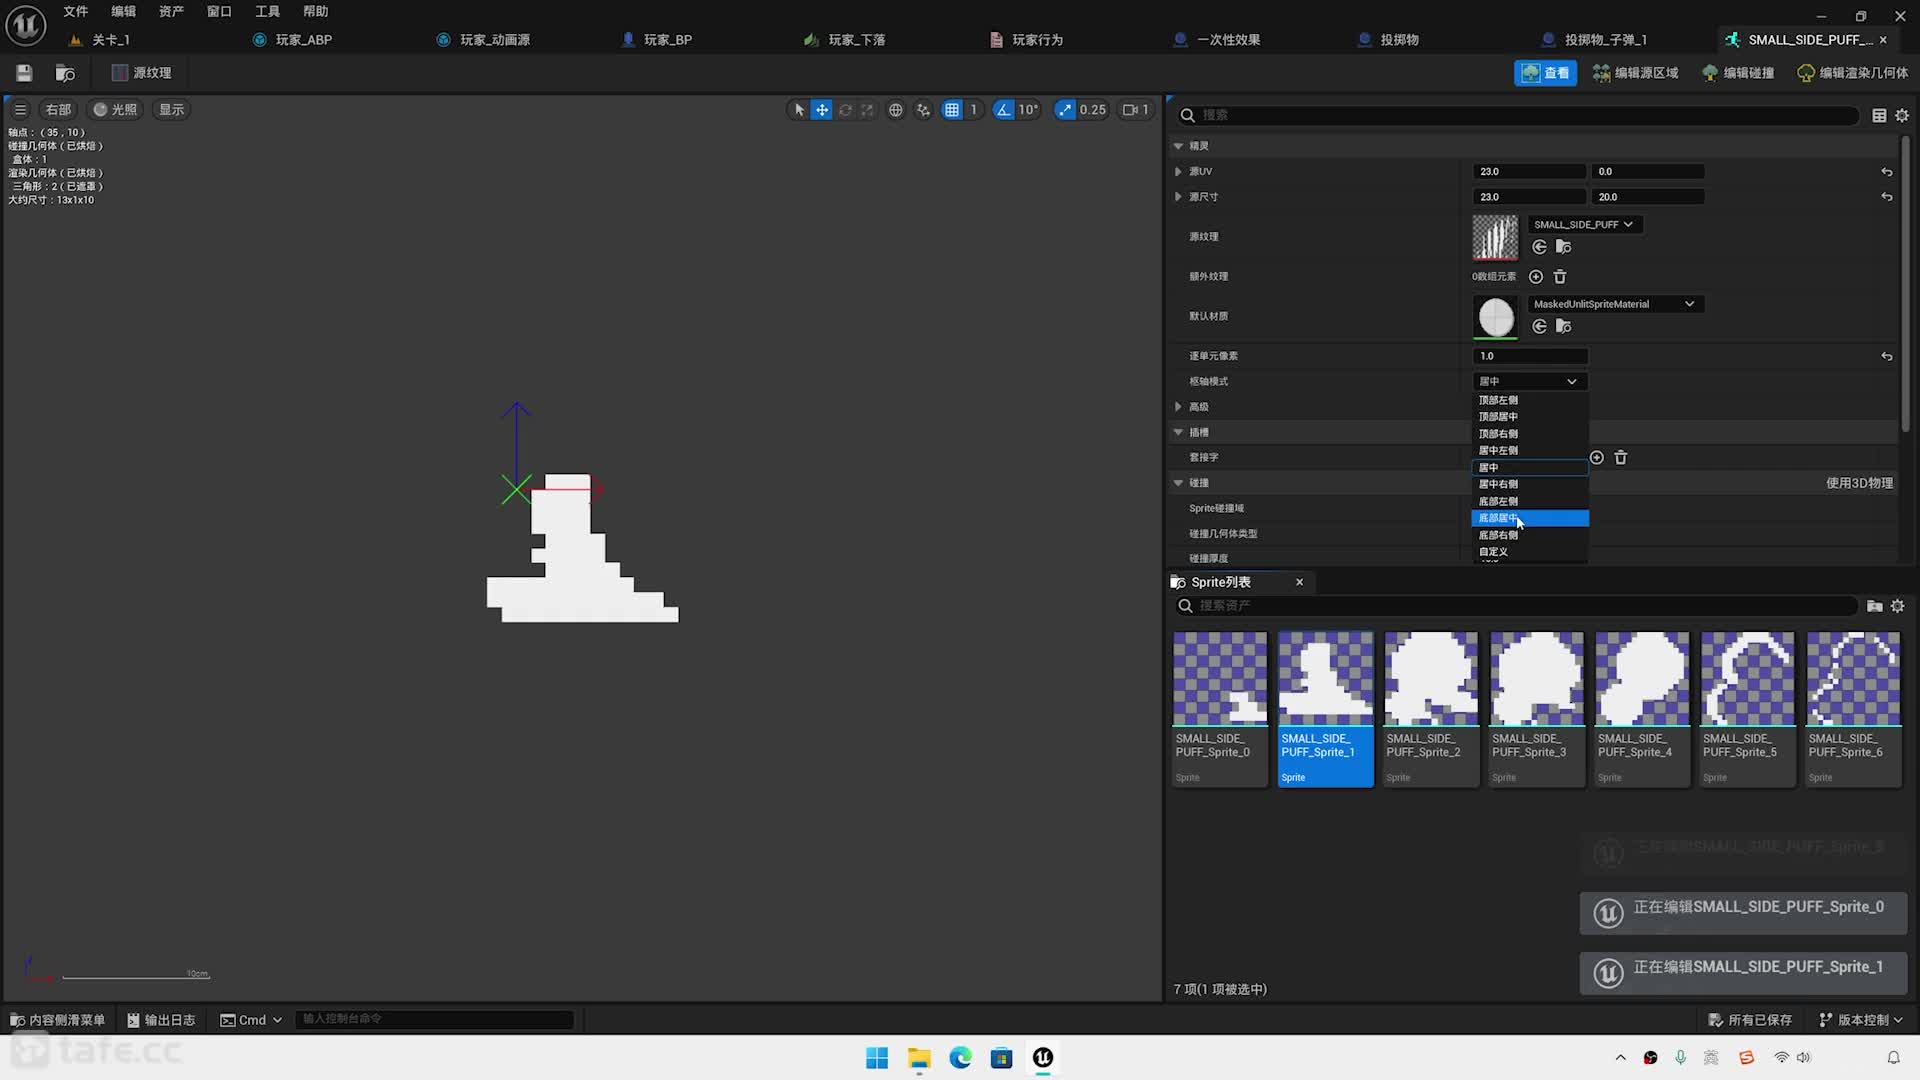Switch to 查看 view mode
The image size is (1920, 1080).
coord(1545,73)
